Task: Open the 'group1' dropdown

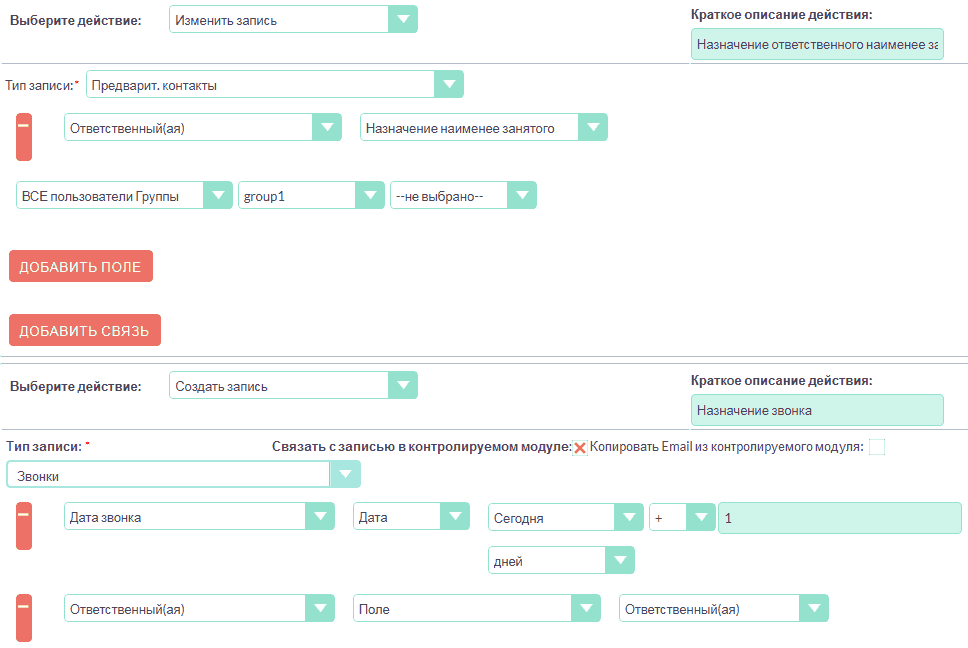Action: (311, 196)
